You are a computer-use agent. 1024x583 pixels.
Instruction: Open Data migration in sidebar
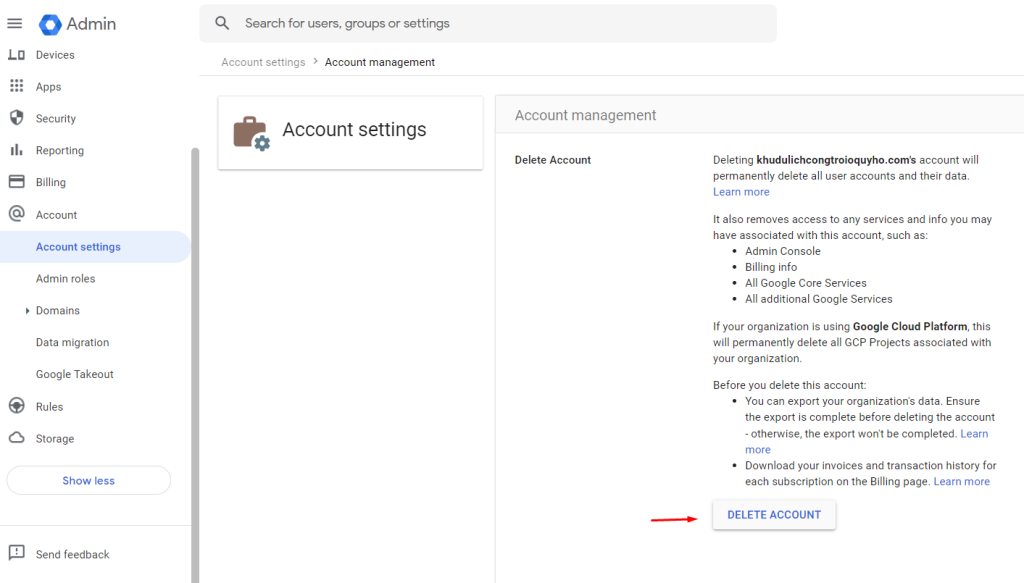(x=72, y=342)
